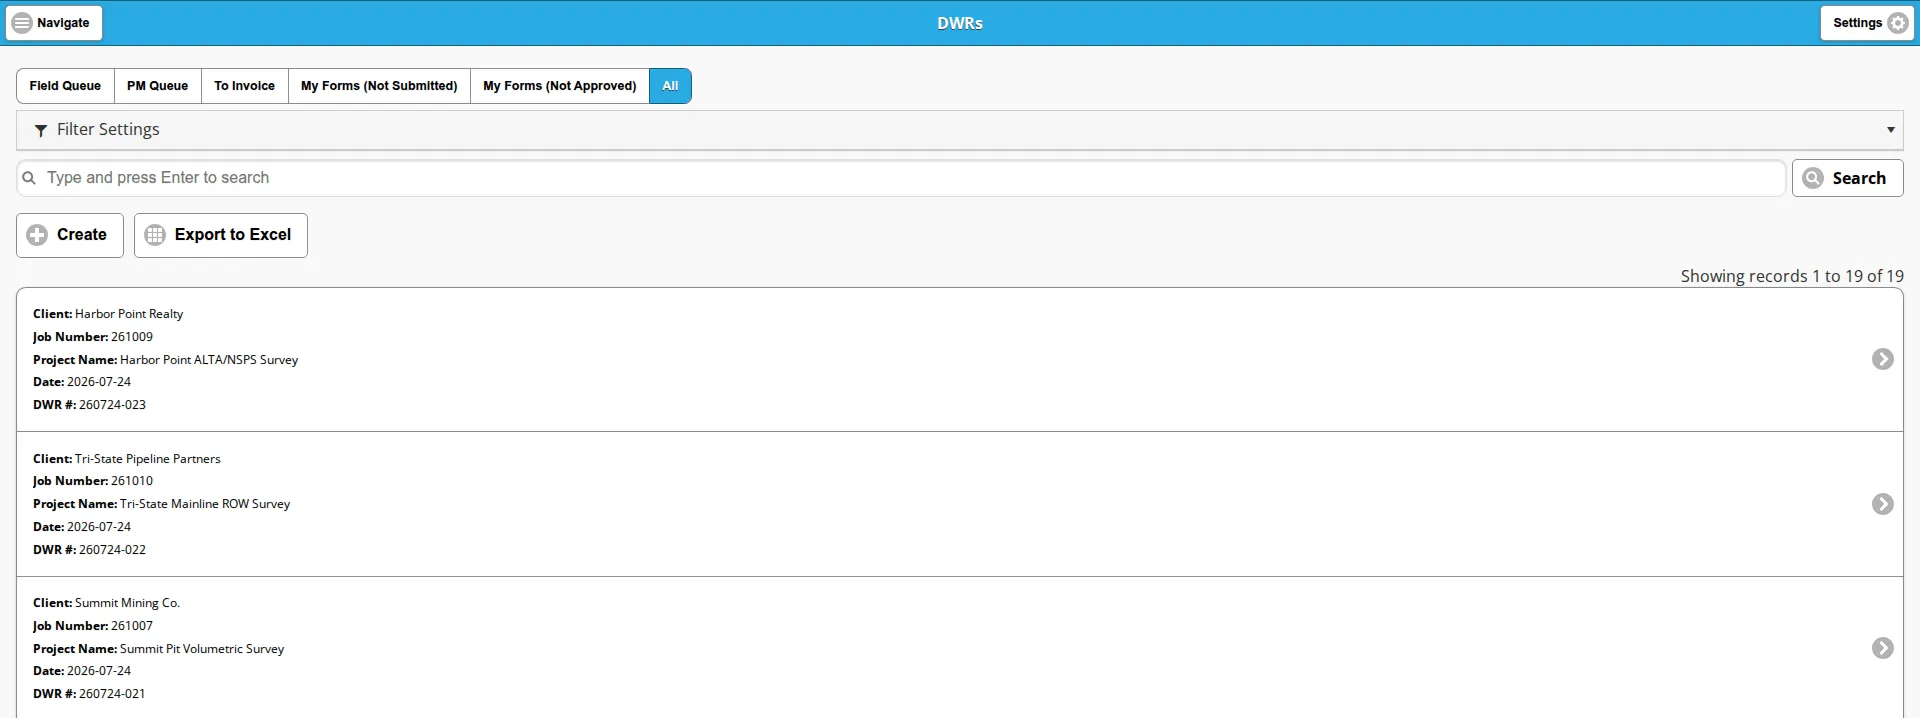Expand the Filter Settings panel header

click(x=960, y=130)
